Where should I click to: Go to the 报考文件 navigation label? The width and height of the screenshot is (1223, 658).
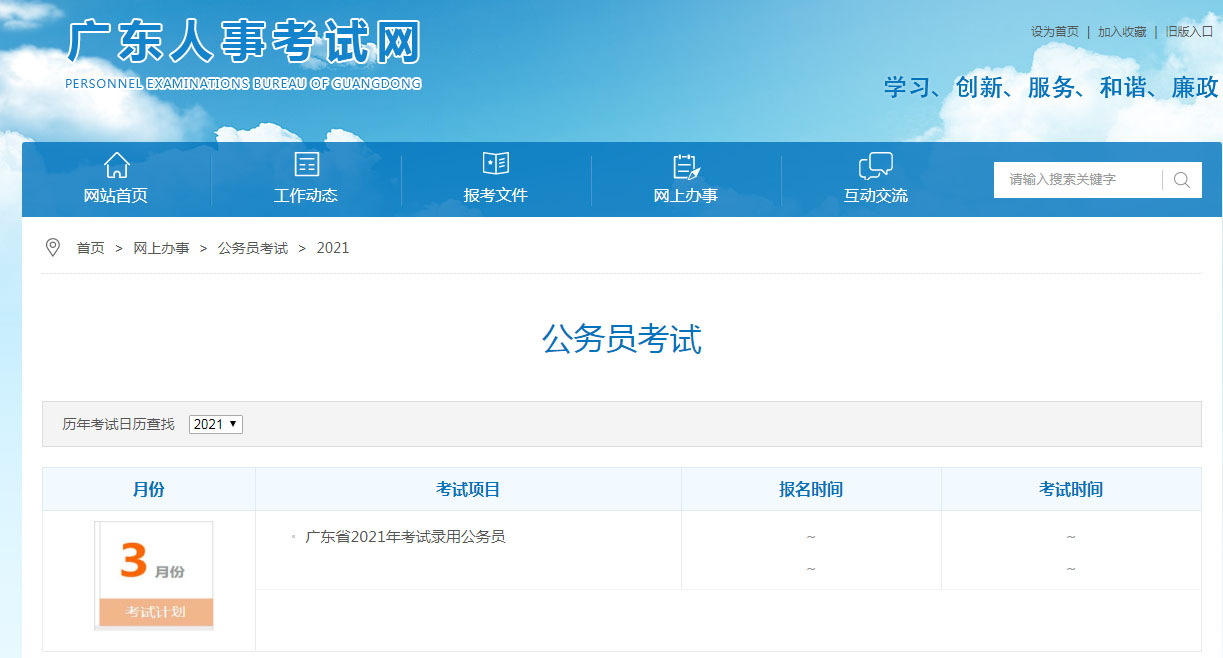tap(495, 196)
